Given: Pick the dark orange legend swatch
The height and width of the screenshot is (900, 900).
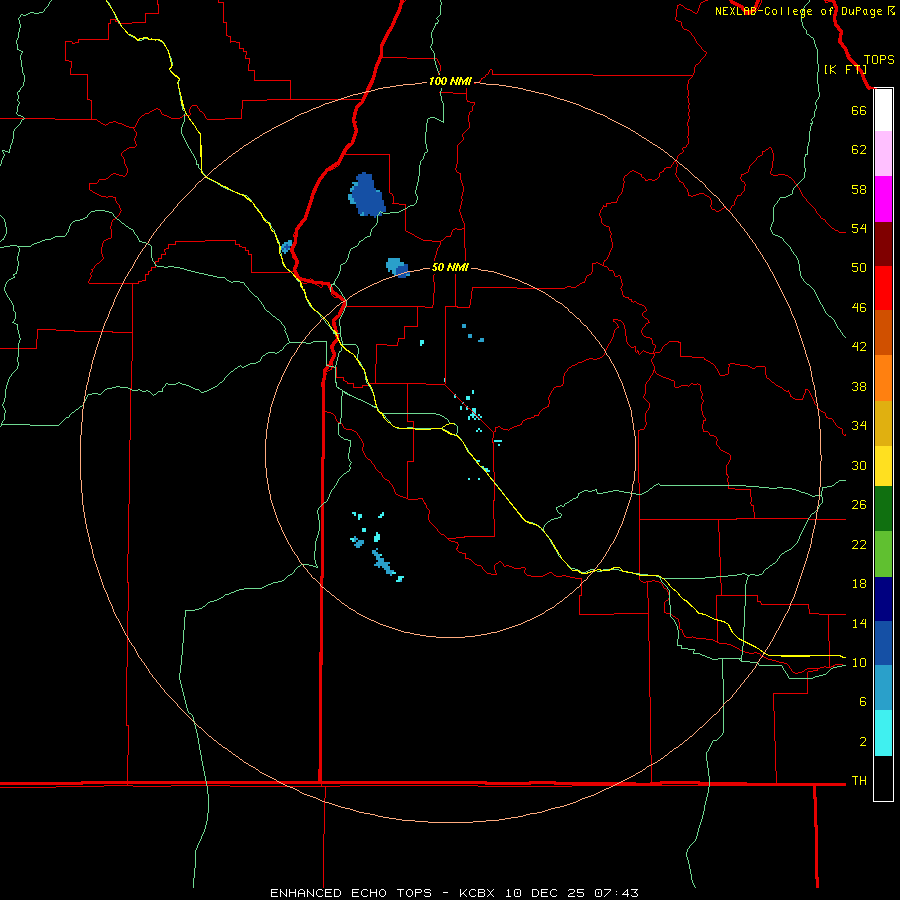Looking at the screenshot, I should tap(883, 333).
